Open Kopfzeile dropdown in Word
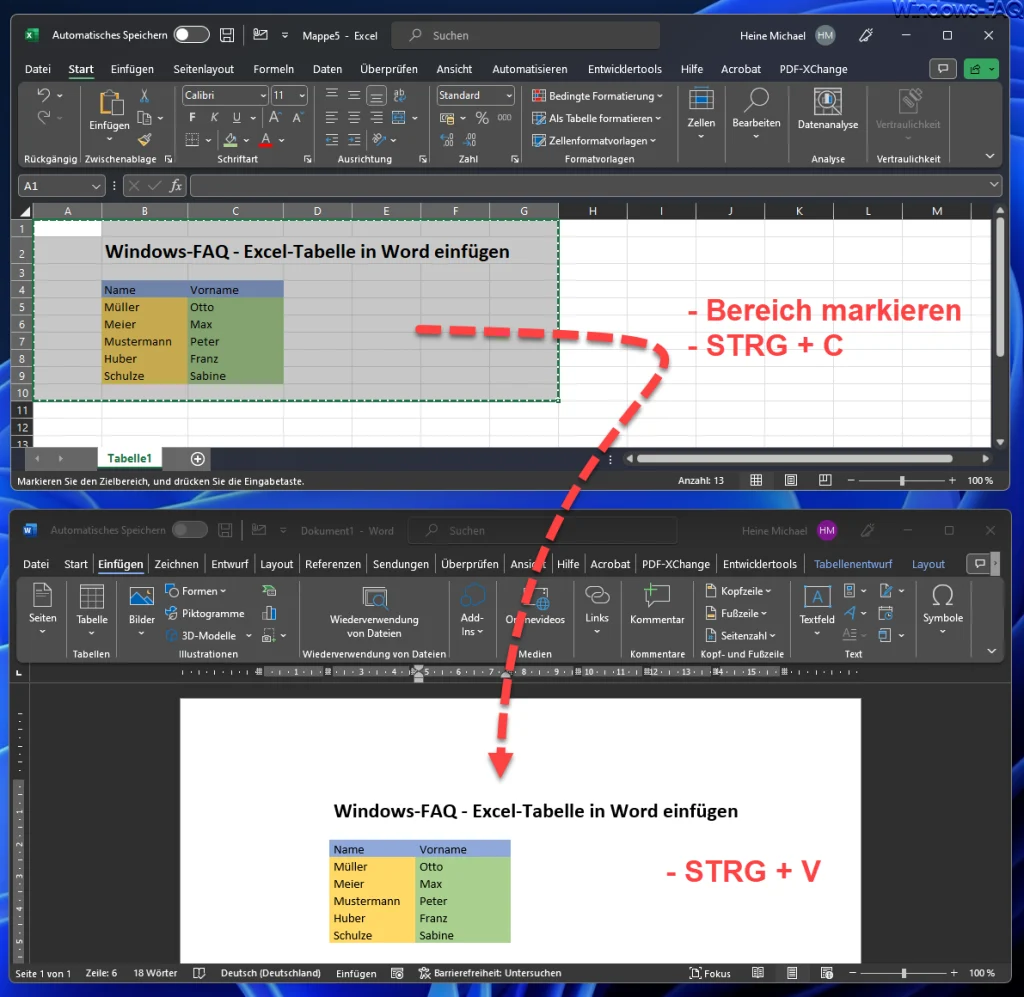1024x997 pixels. click(739, 591)
